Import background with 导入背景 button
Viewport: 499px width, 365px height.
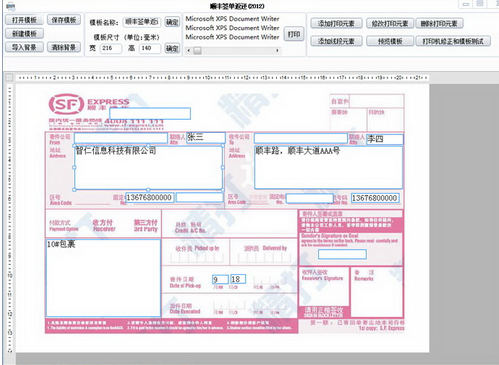[x=24, y=47]
